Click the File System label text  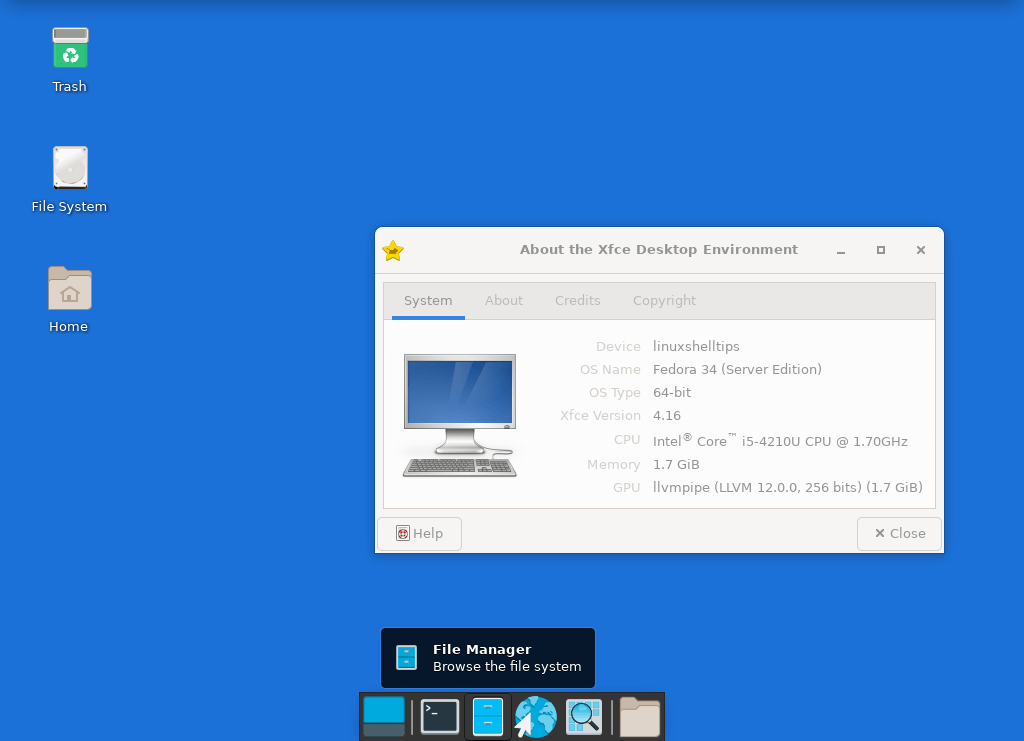[69, 206]
